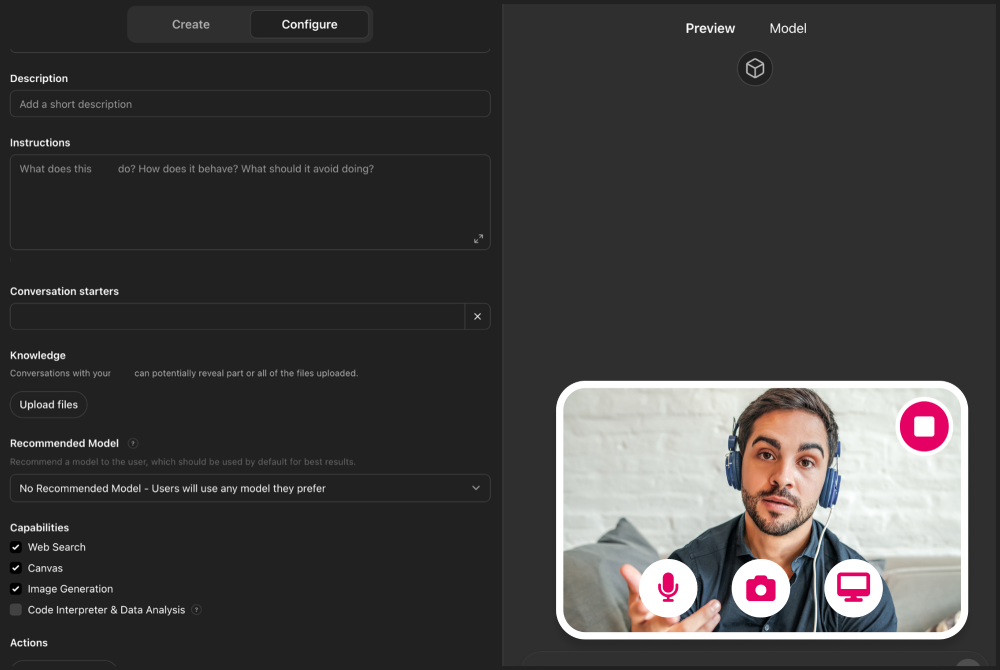This screenshot has width=1000, height=670.
Task: Click the Upload files button
Action: [48, 404]
